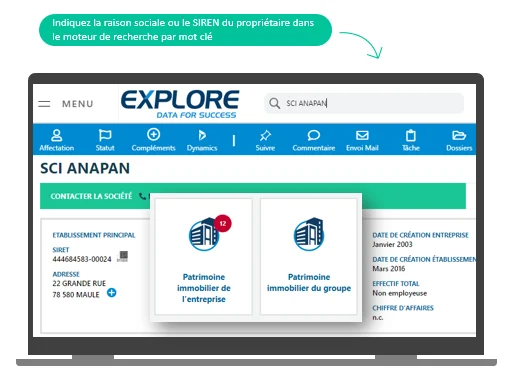Open Patrimoine immobilier de l'entreprise card
This screenshot has height=381, width=522.
[x=204, y=257]
